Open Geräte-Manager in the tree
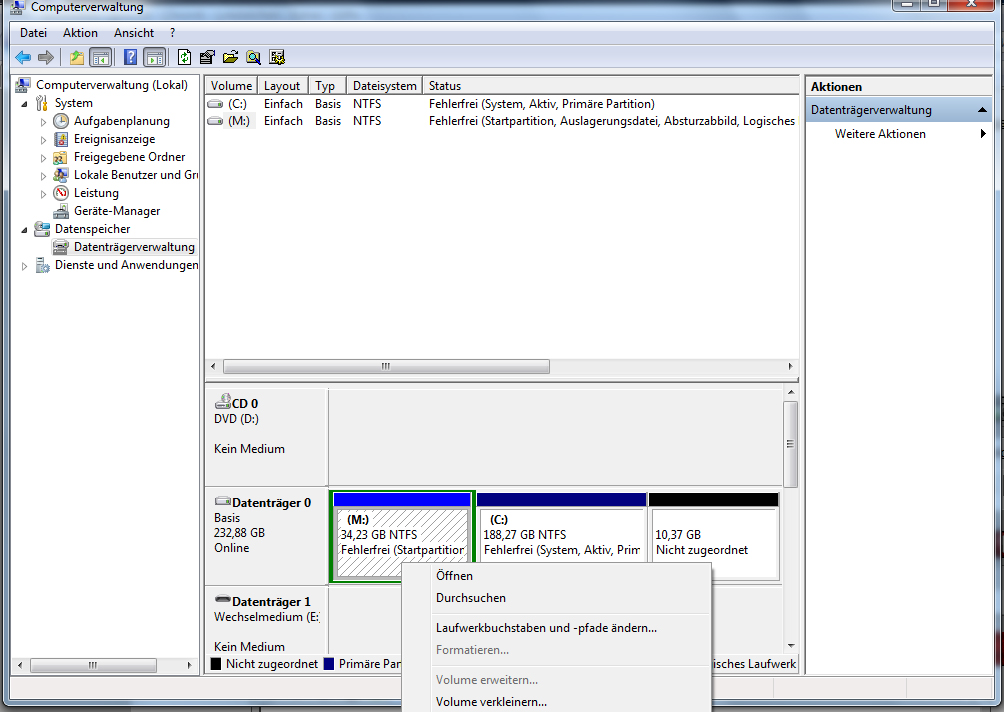The image size is (1004, 712). pos(116,211)
